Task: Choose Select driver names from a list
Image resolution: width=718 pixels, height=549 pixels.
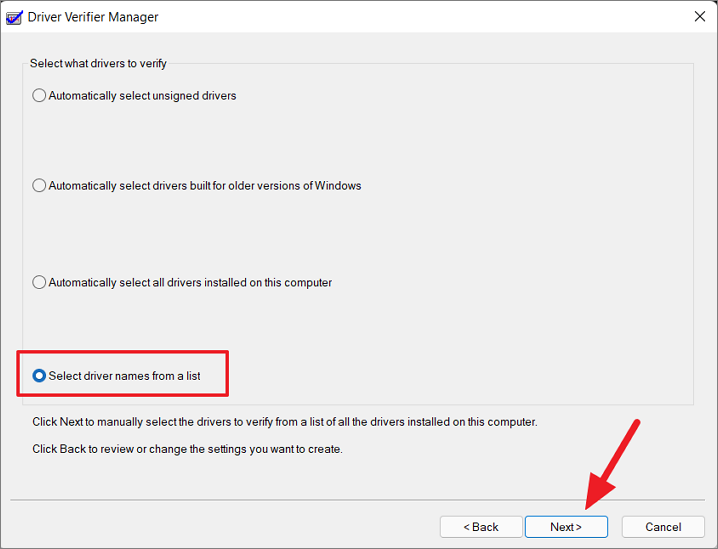Action: tap(116, 376)
